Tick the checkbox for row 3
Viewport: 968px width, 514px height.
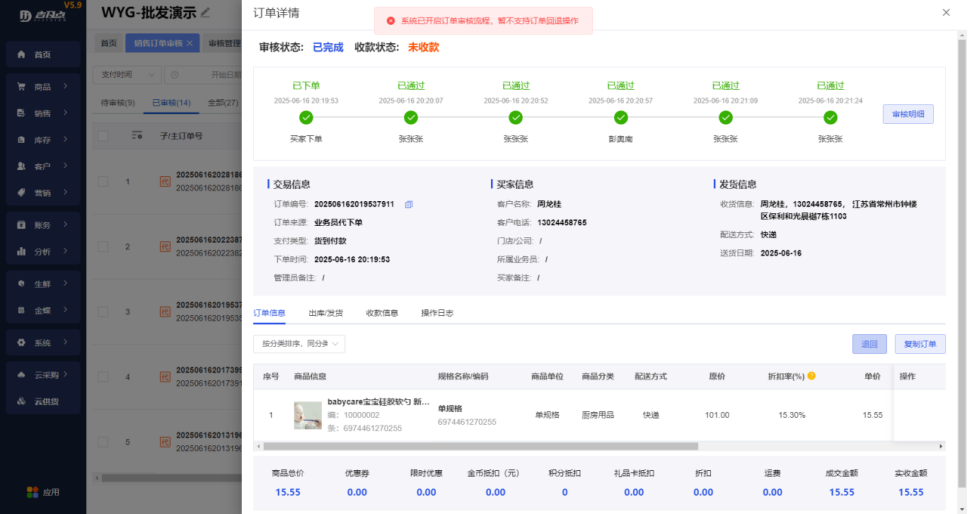click(x=103, y=312)
